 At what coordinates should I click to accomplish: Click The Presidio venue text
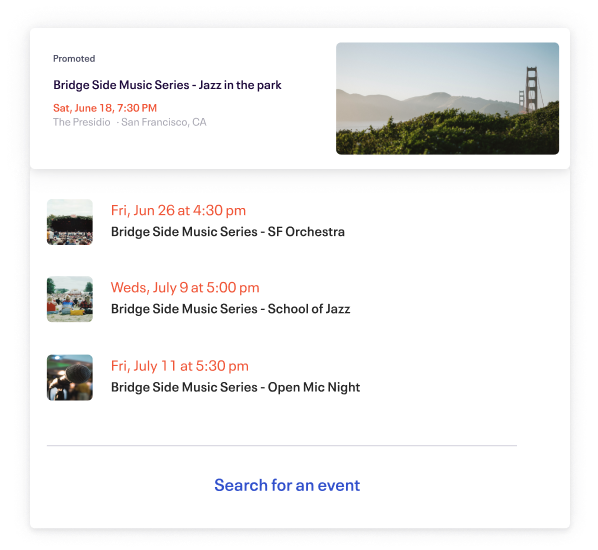82,122
